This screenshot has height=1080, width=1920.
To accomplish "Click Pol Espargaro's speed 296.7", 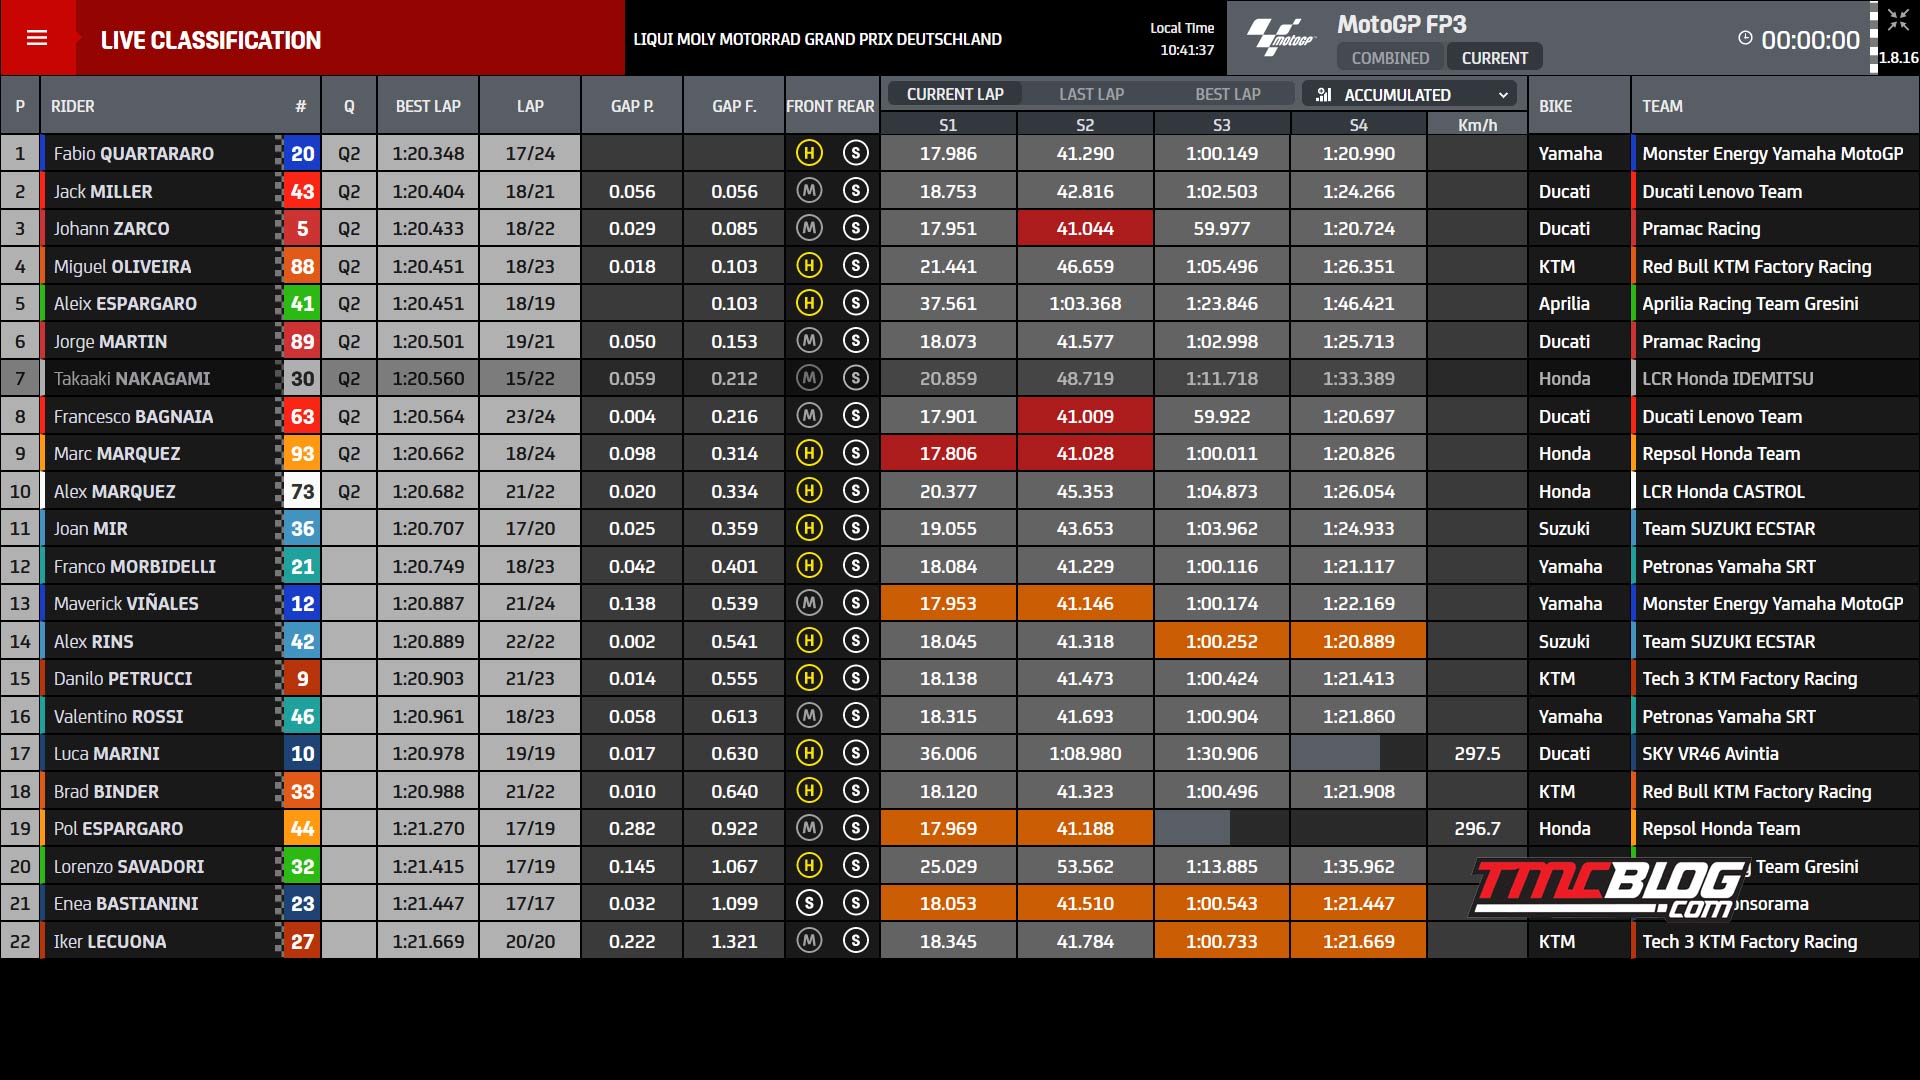I will point(1477,828).
